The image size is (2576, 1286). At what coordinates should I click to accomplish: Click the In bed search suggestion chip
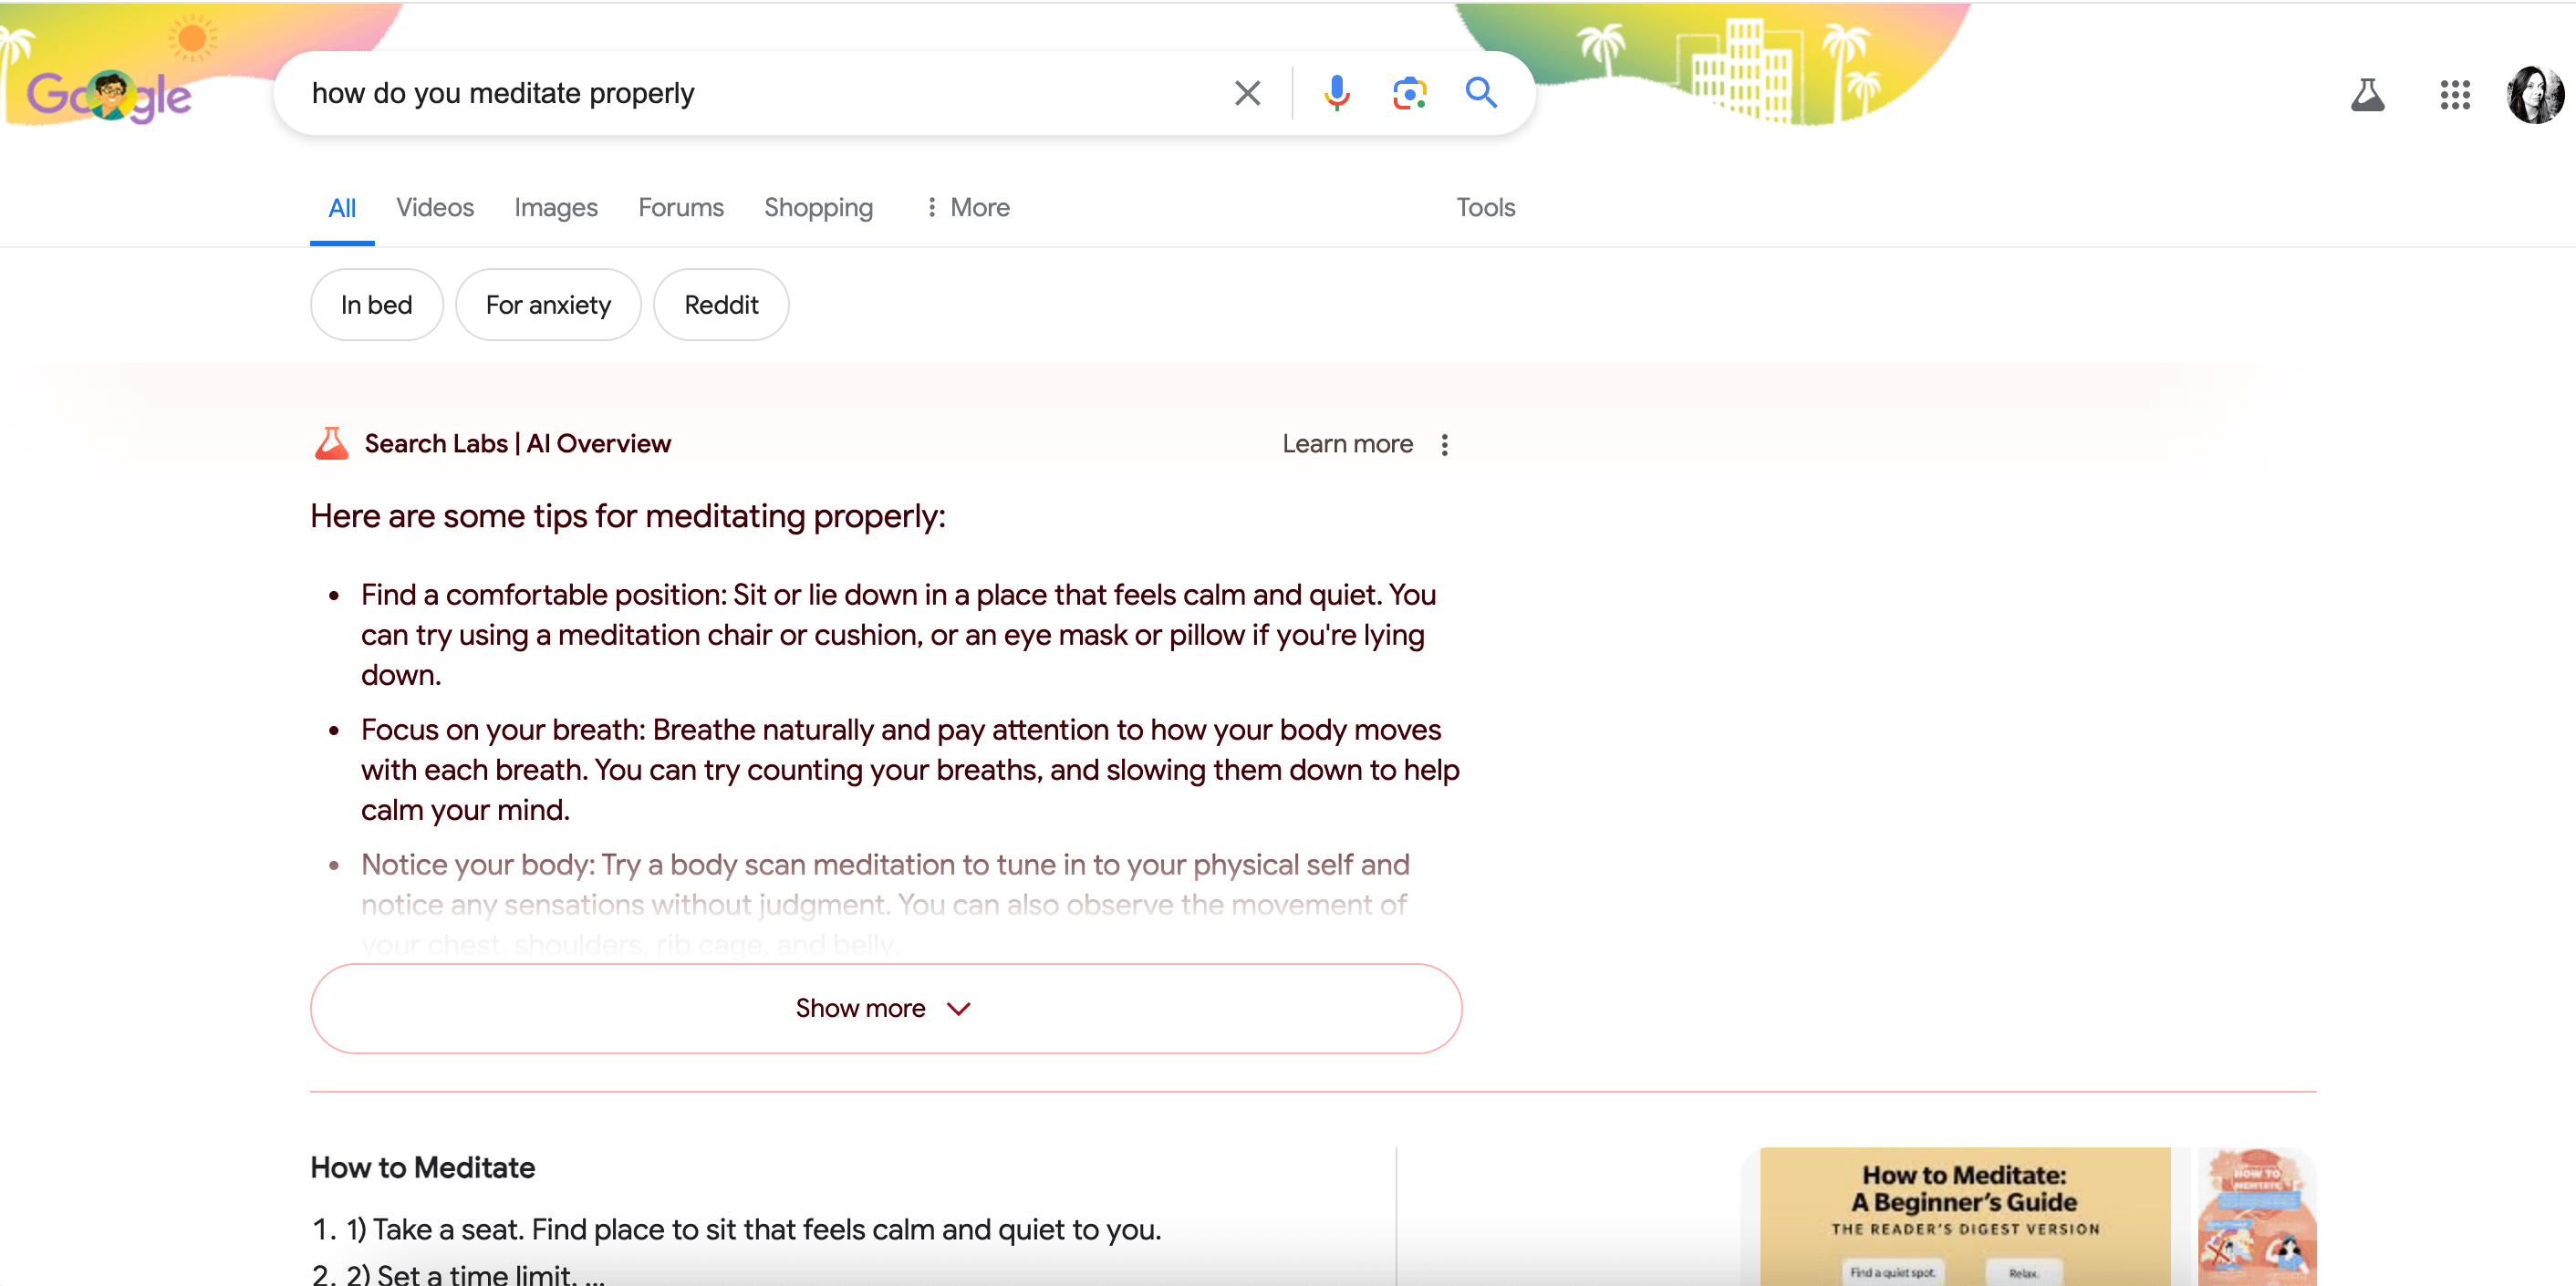pyautogui.click(x=378, y=304)
